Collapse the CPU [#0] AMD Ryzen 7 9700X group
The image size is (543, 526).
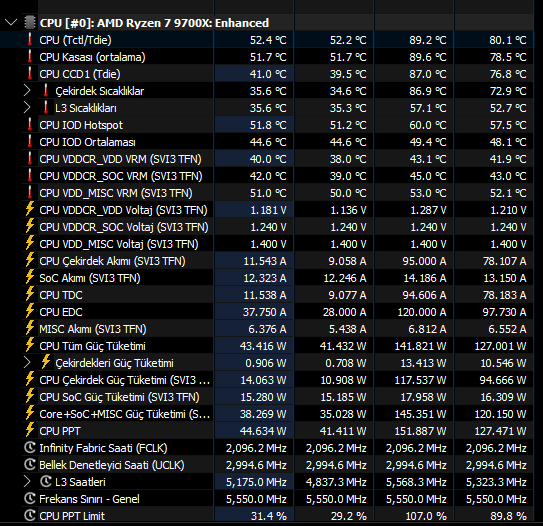11,23
